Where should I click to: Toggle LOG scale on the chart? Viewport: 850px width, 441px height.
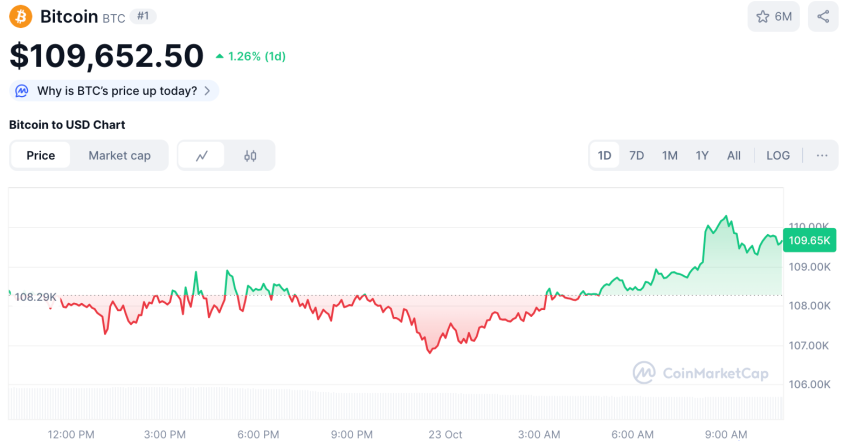point(778,156)
